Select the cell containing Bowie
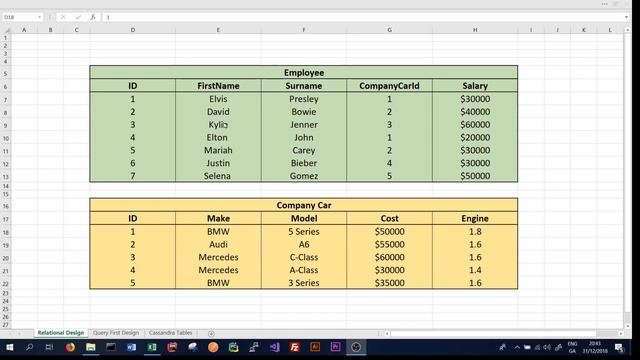 point(304,112)
